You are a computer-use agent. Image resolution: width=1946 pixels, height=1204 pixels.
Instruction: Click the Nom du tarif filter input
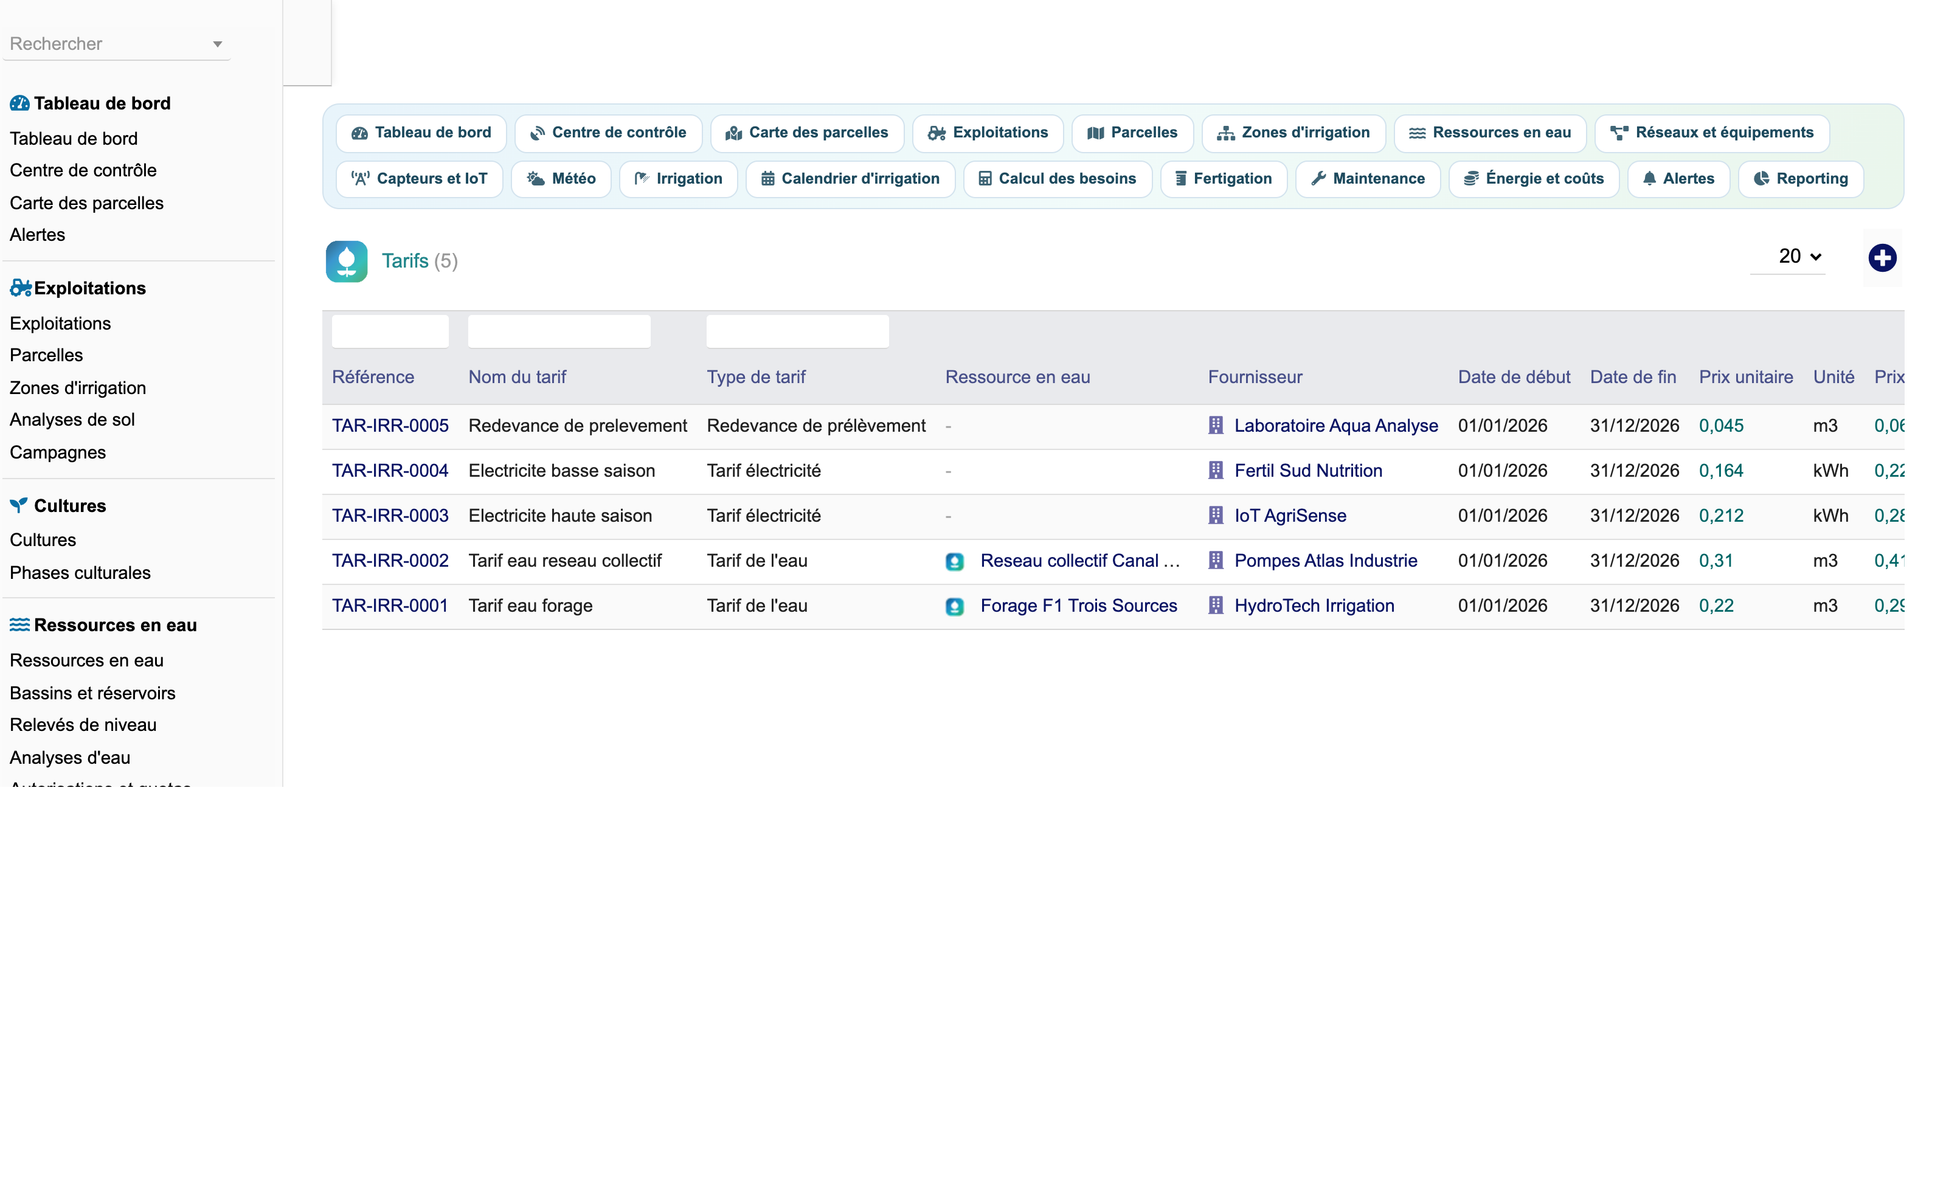559,331
